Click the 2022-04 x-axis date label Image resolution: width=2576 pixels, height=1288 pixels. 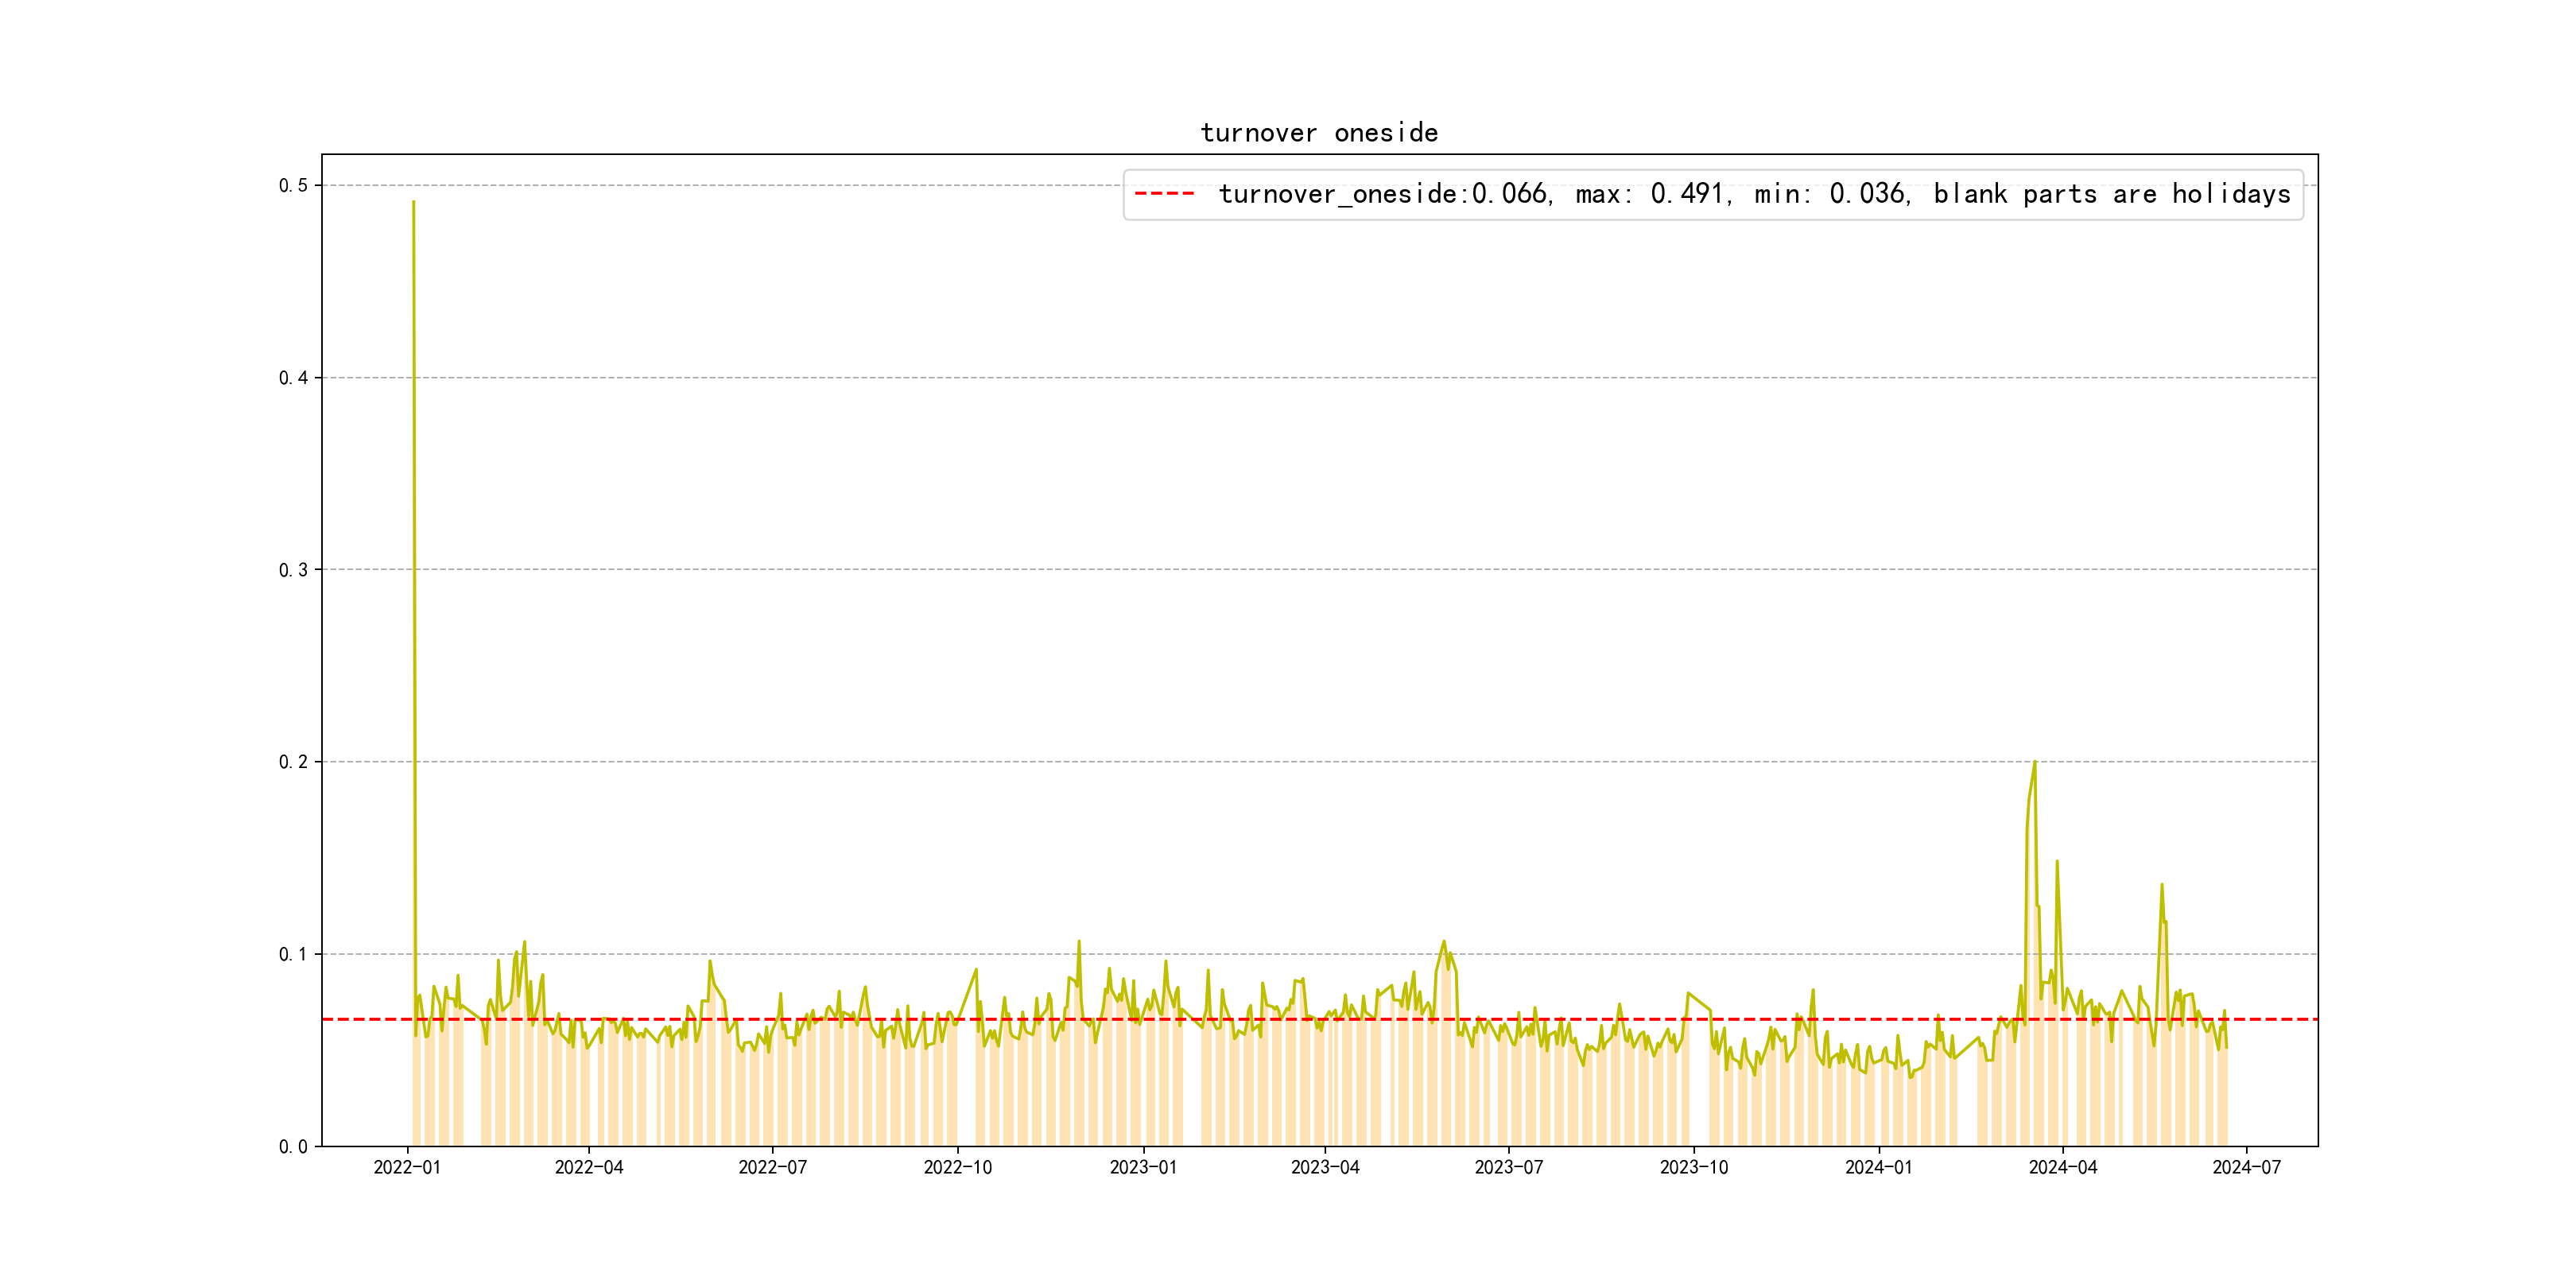589,1167
